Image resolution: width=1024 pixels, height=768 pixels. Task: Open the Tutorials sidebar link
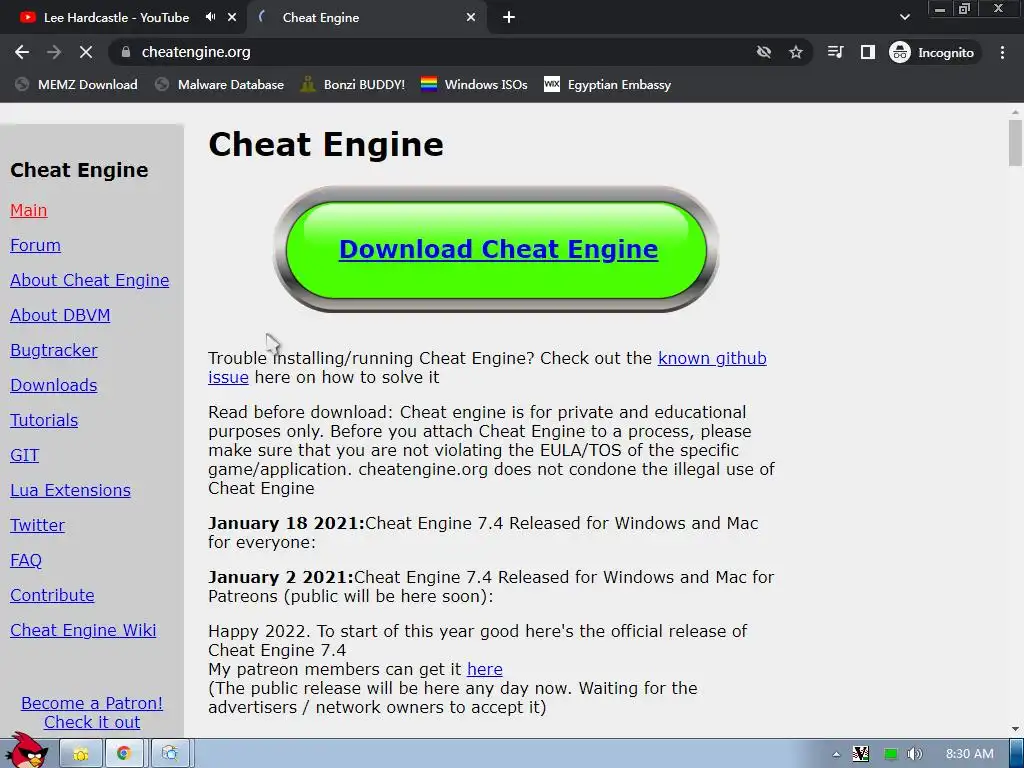click(44, 421)
